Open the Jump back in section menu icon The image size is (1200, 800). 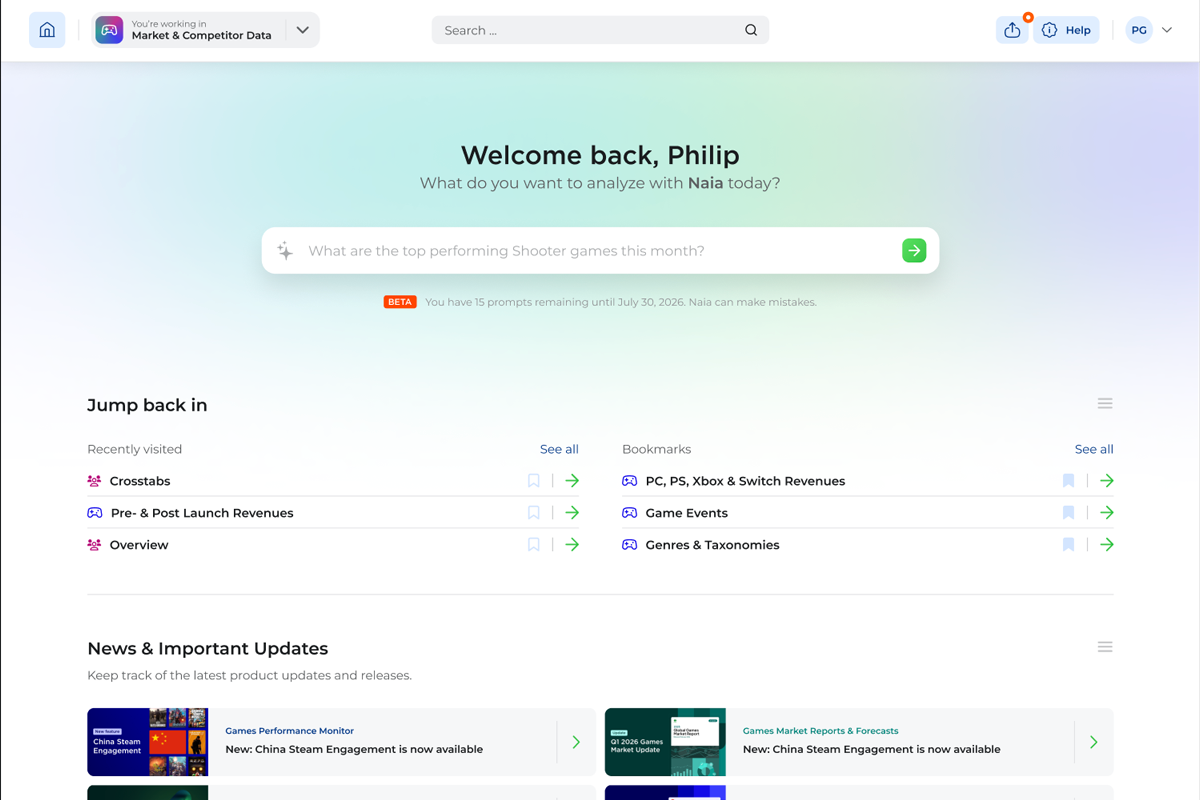pos(1105,404)
